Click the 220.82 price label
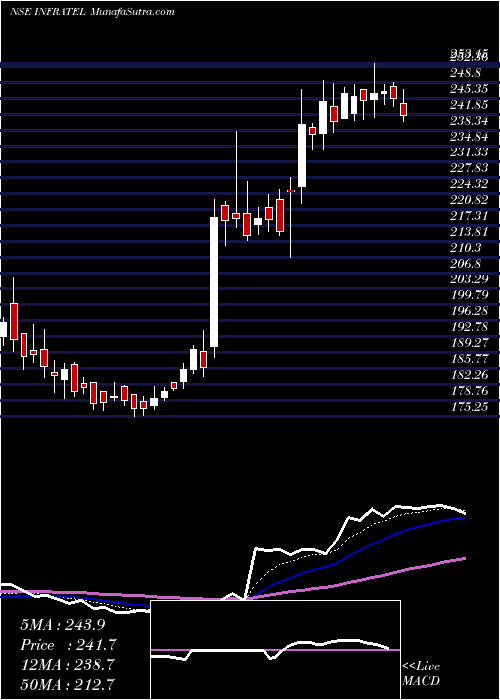 pyautogui.click(x=469, y=200)
